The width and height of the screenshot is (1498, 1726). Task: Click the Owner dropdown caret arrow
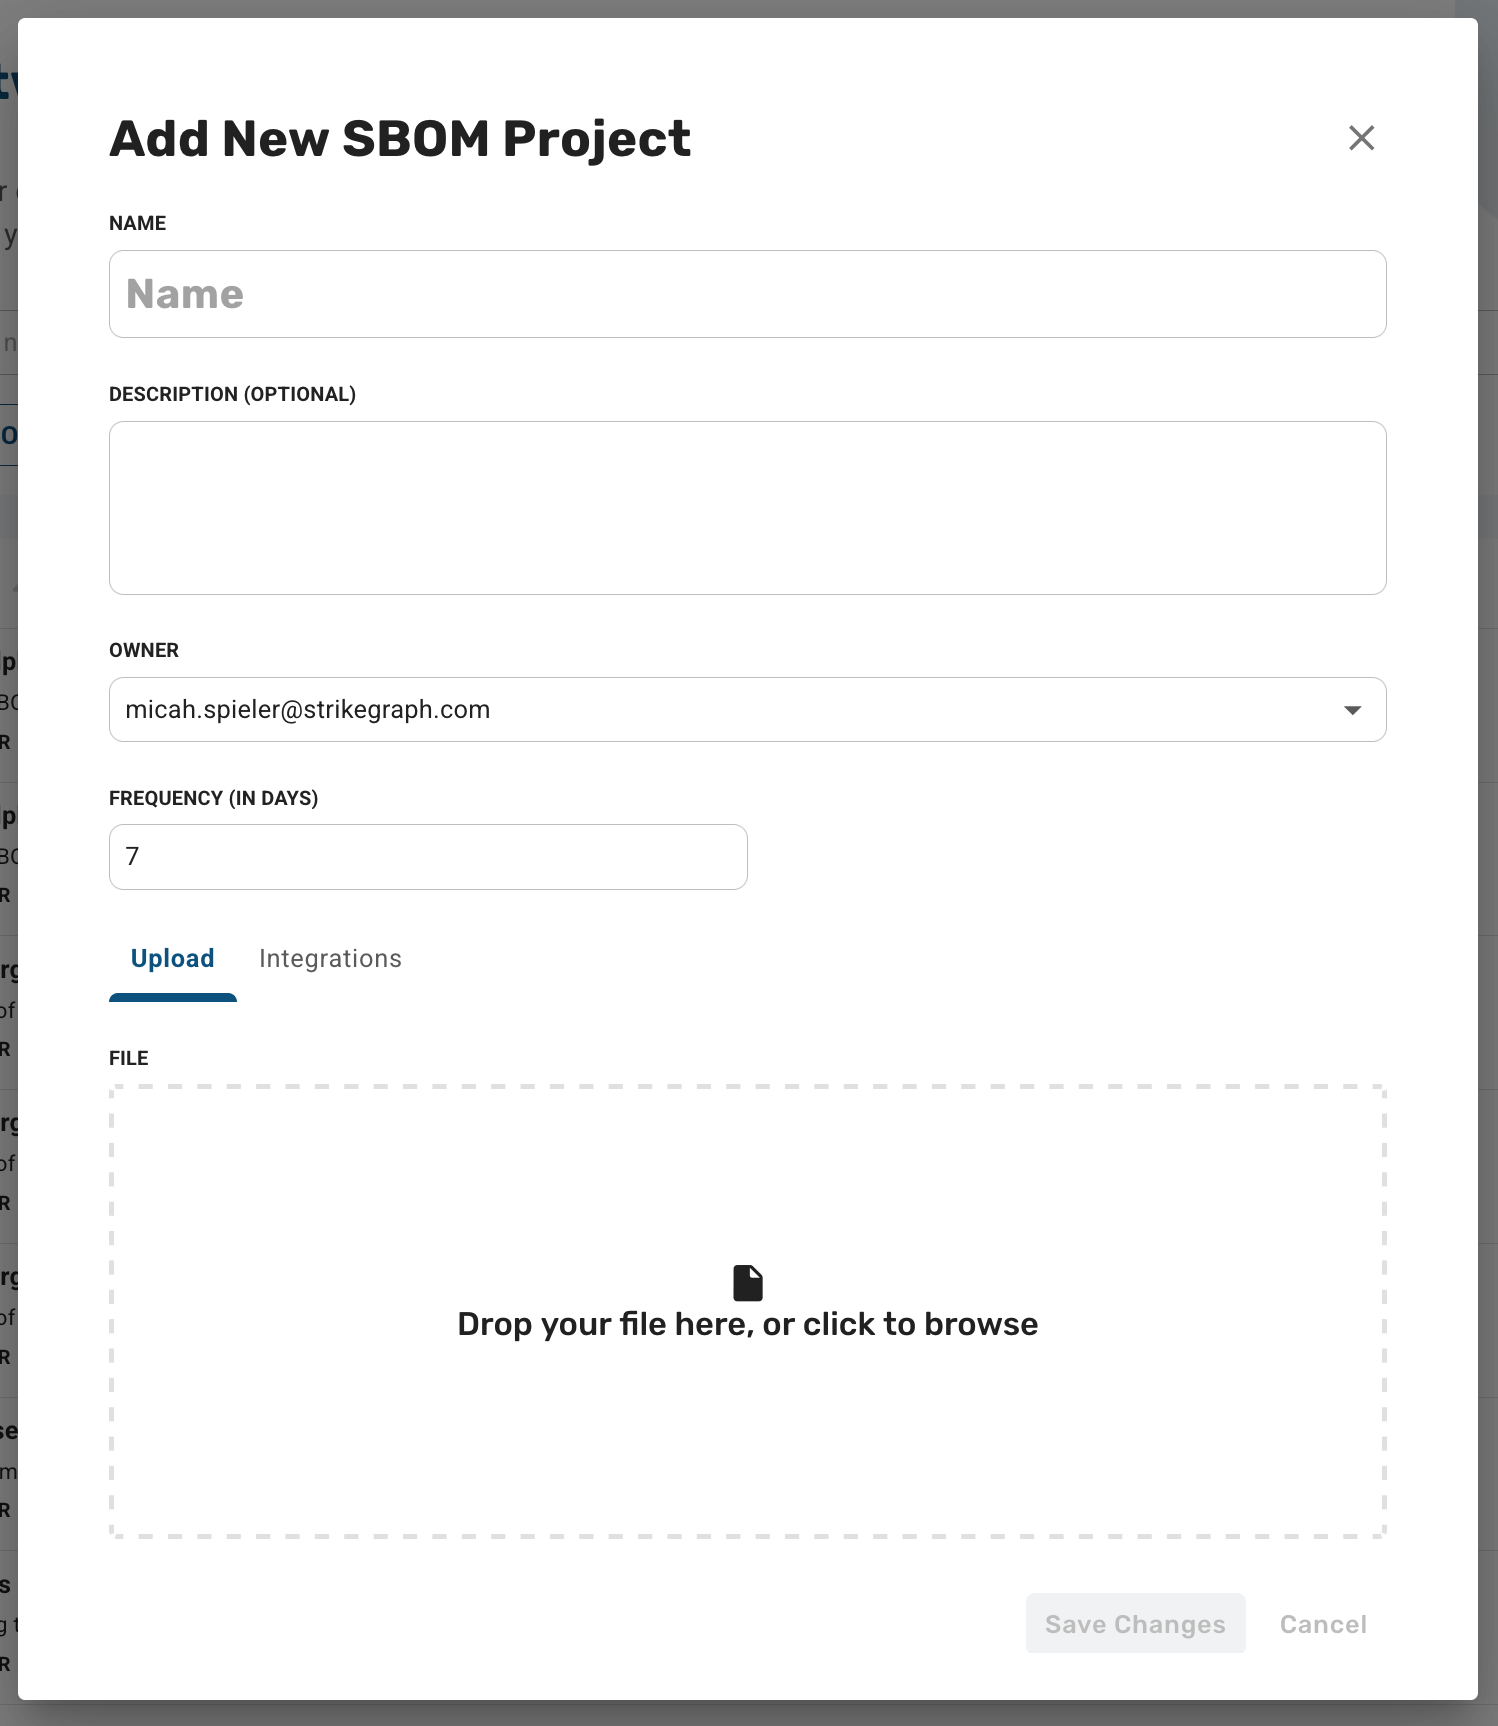click(1352, 710)
